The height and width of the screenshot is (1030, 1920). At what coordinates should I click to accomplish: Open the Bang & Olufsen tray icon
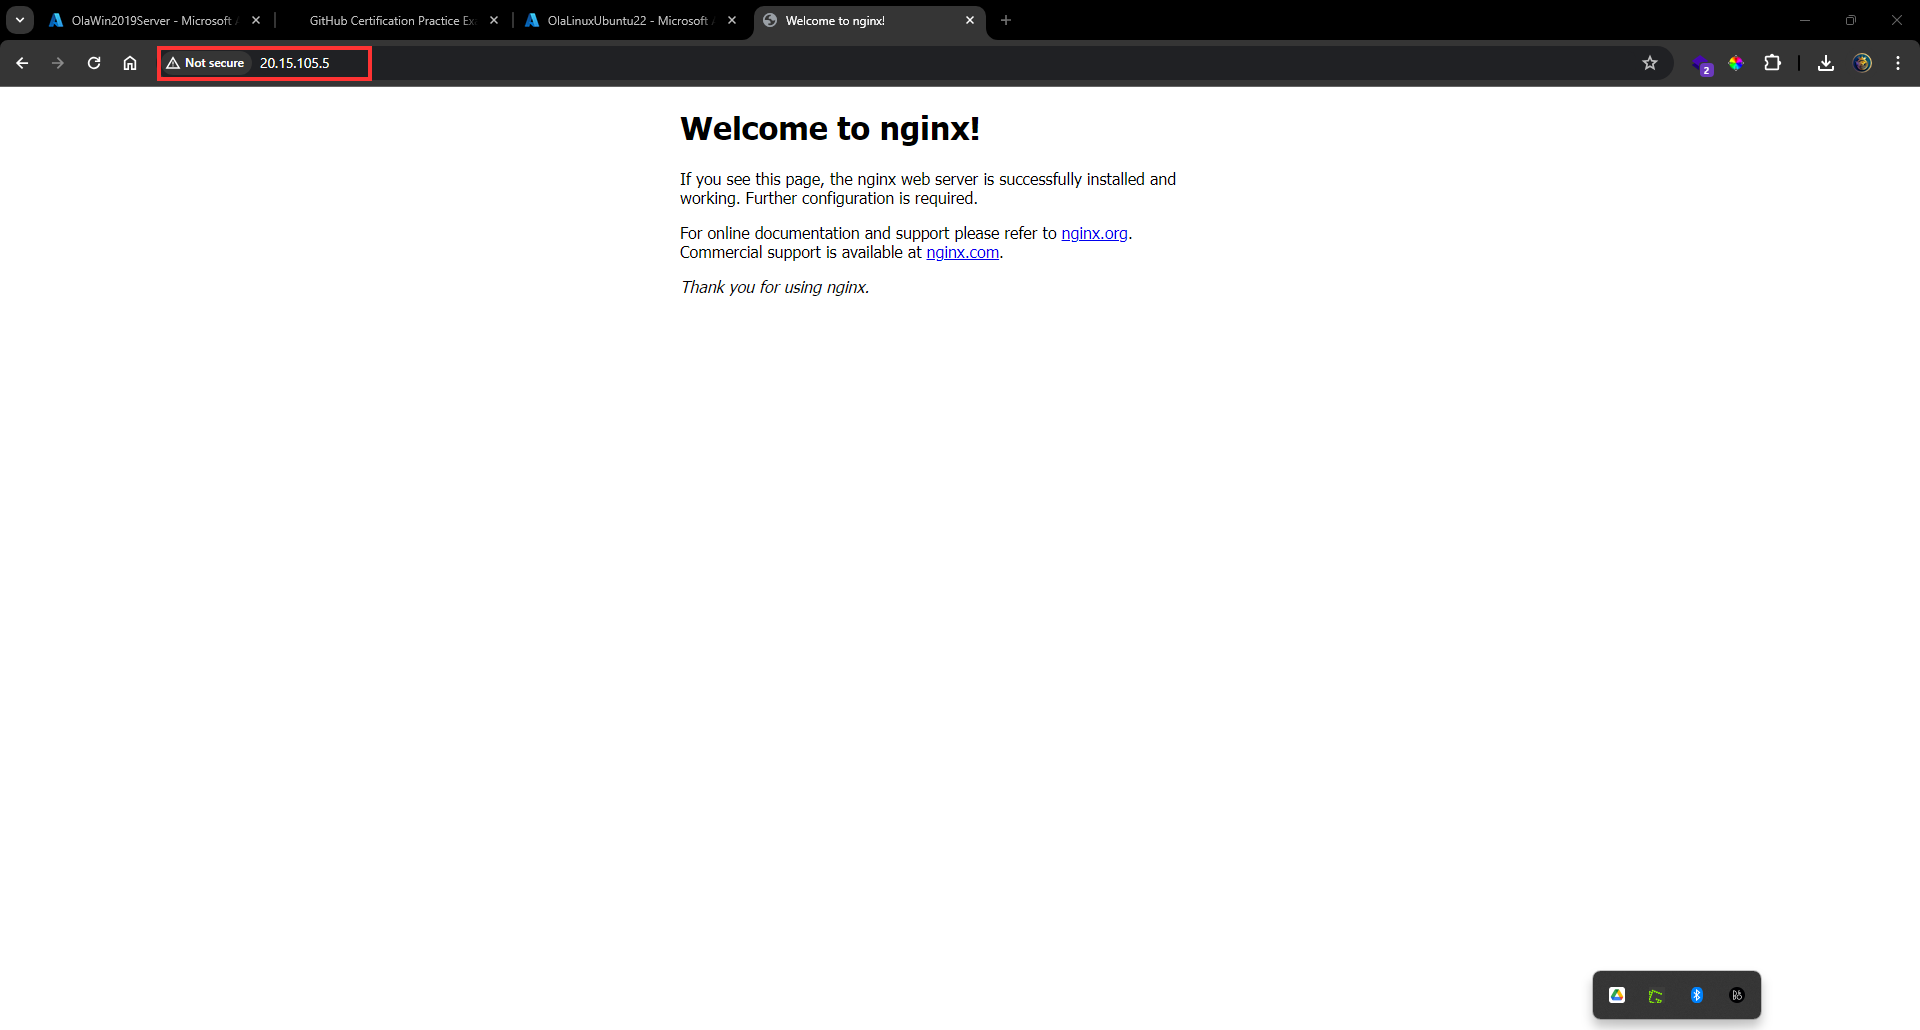click(x=1736, y=994)
